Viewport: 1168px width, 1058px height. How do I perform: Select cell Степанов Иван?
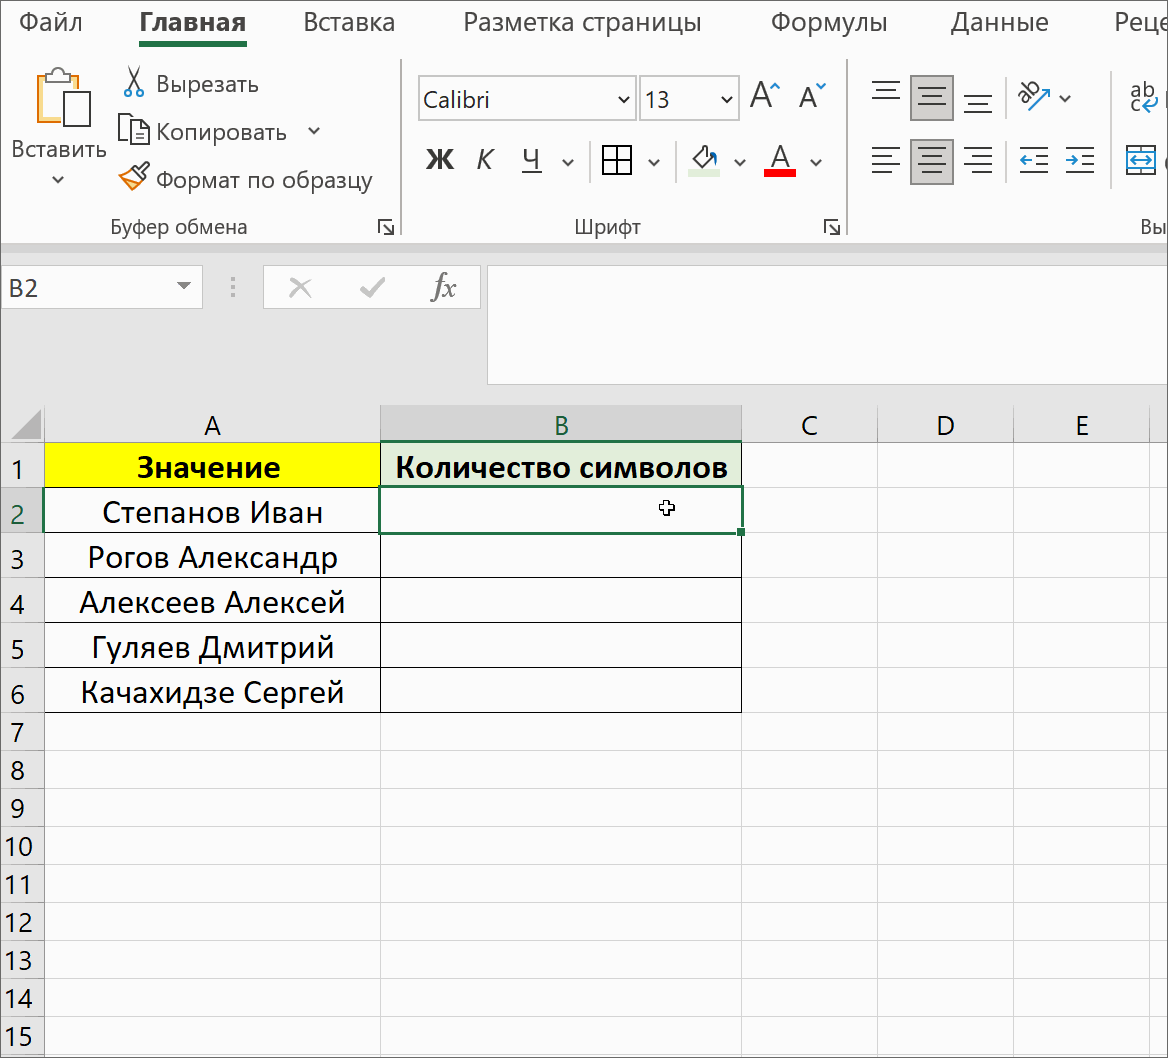[212, 512]
